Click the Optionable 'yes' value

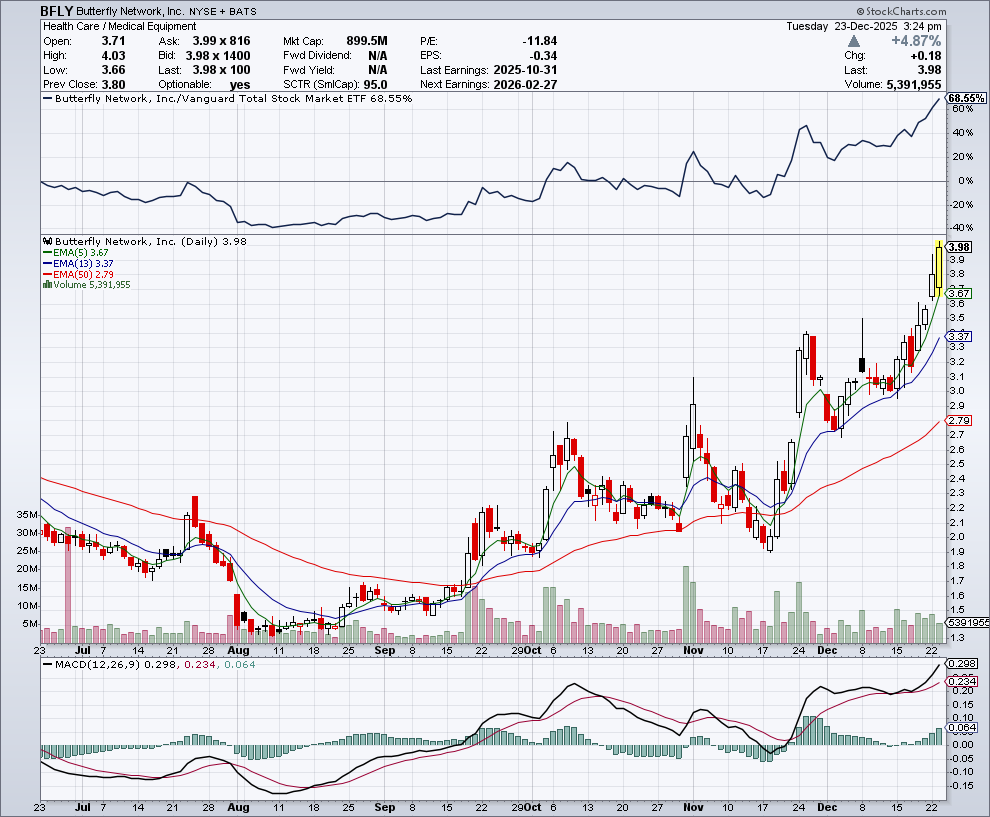click(x=240, y=85)
